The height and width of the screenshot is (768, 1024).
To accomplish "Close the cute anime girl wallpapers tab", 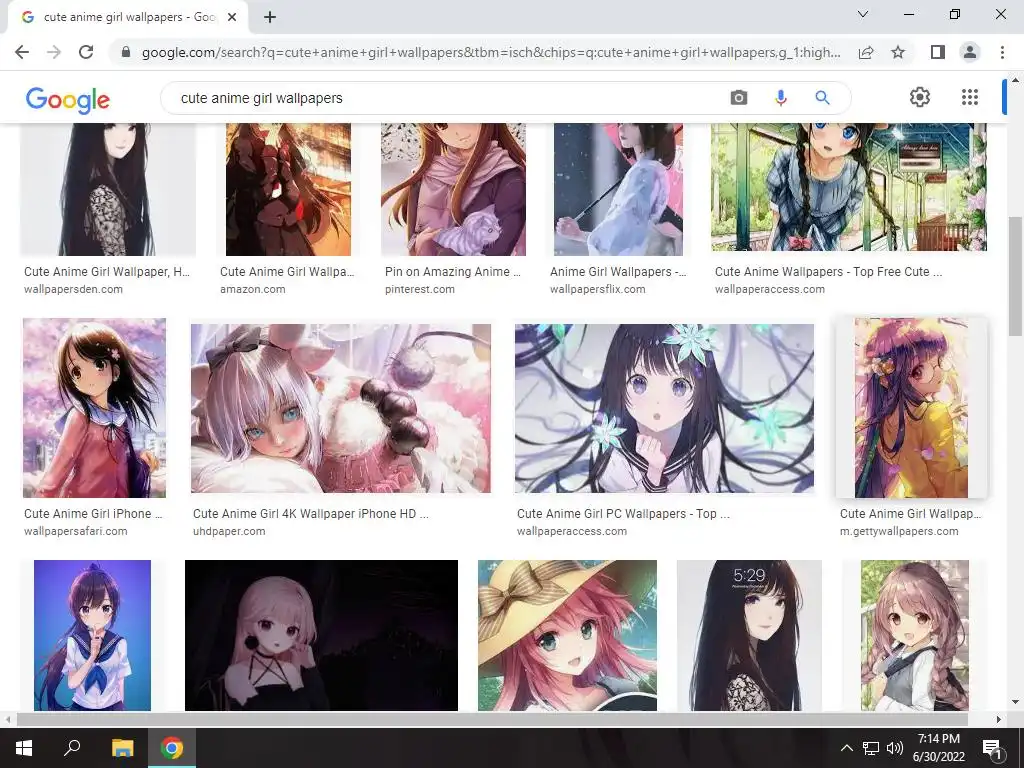I will click(232, 18).
